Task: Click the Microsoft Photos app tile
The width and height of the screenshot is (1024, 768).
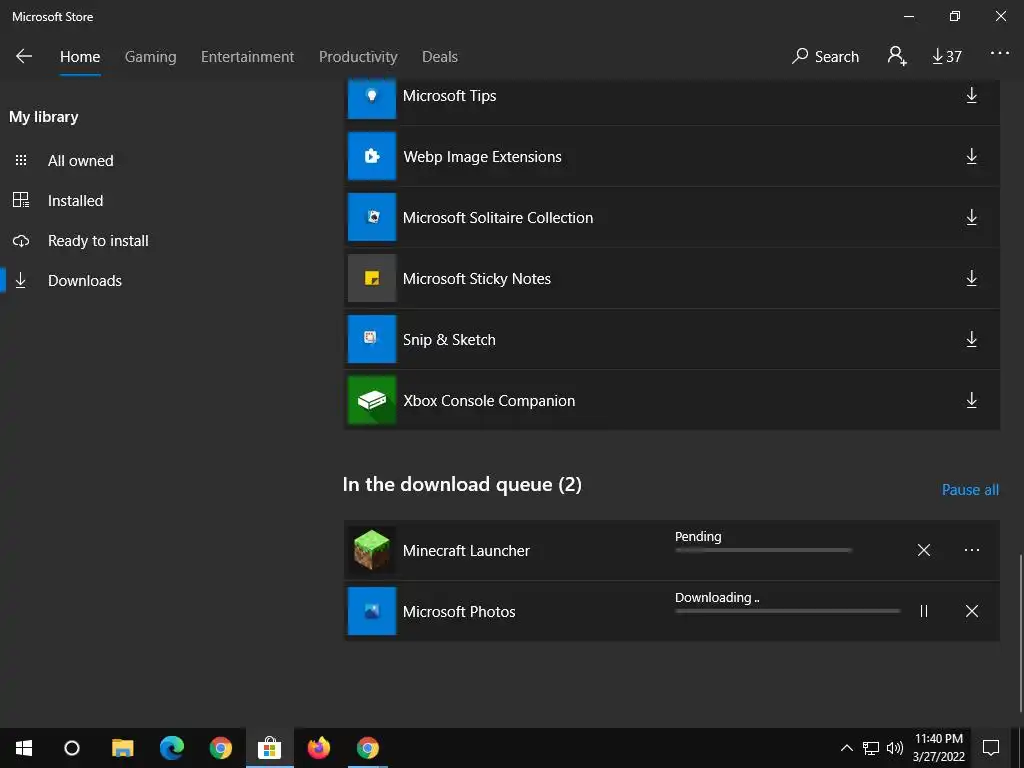Action: click(x=372, y=611)
